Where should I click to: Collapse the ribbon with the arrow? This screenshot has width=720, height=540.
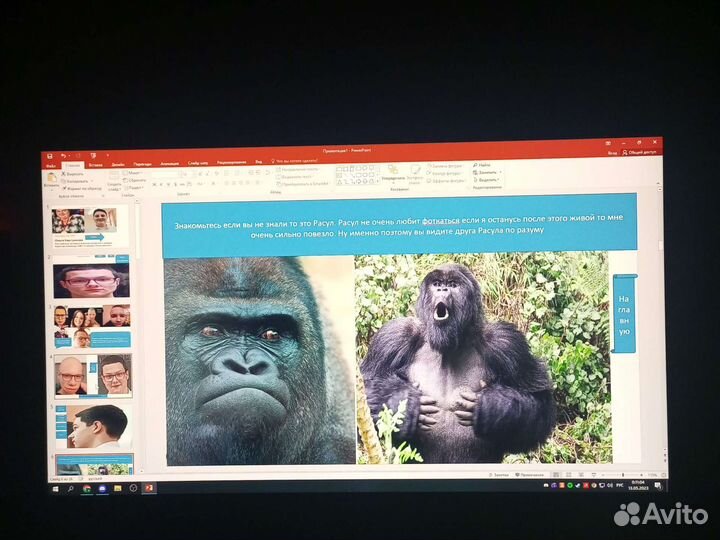(659, 183)
